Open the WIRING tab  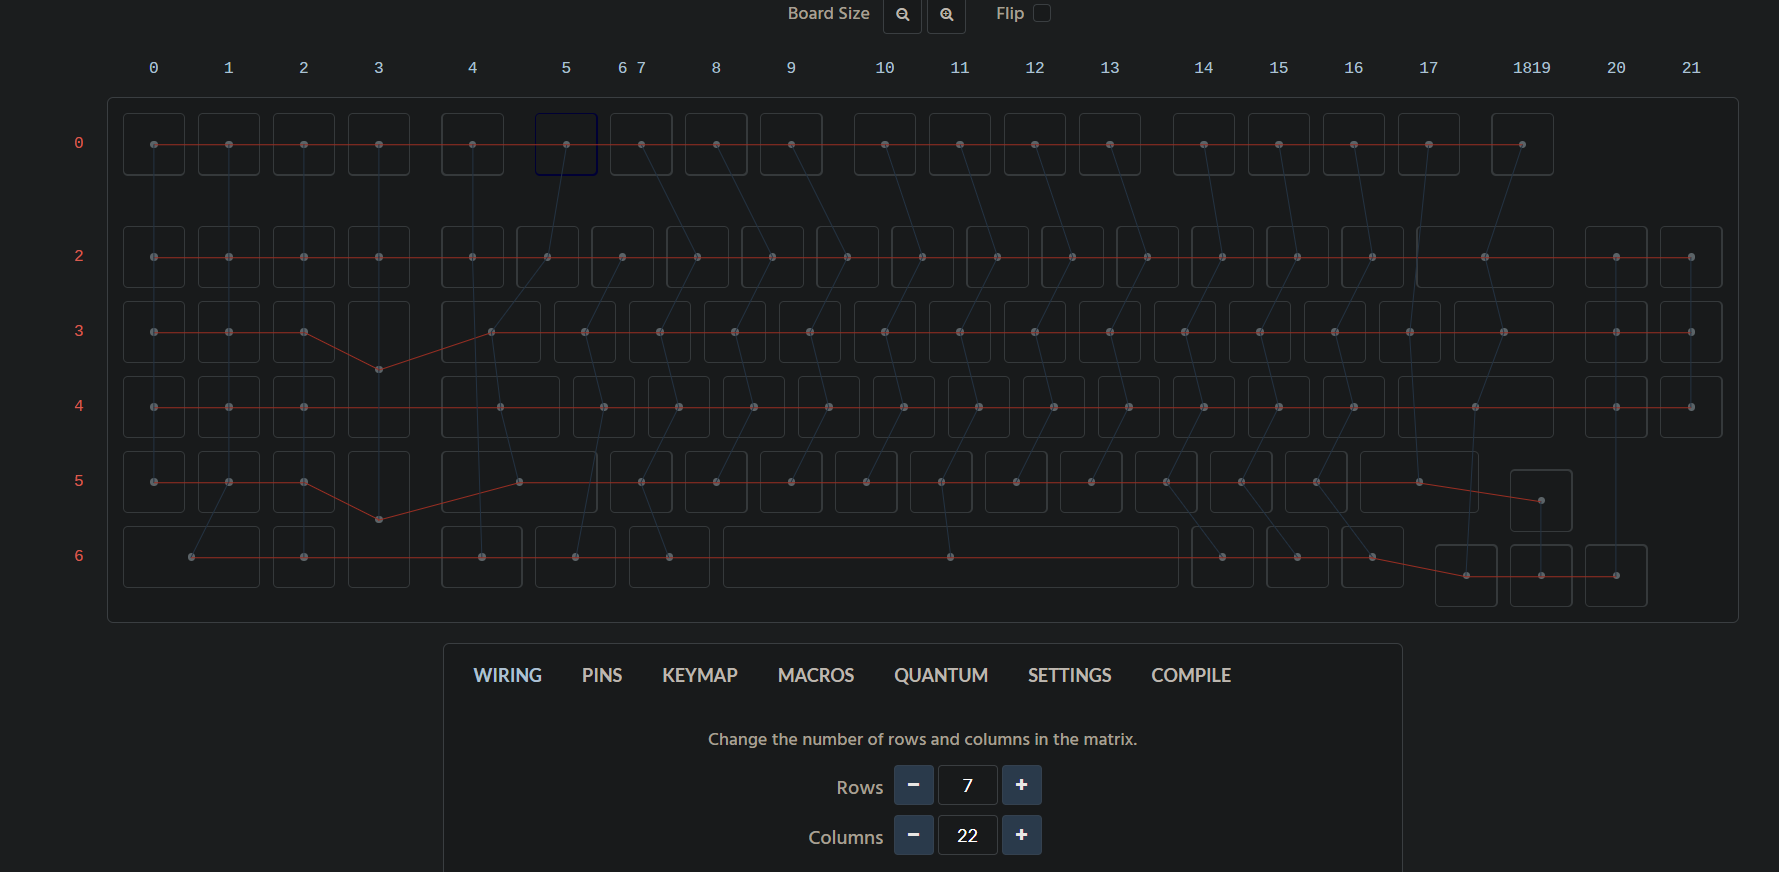pos(508,676)
